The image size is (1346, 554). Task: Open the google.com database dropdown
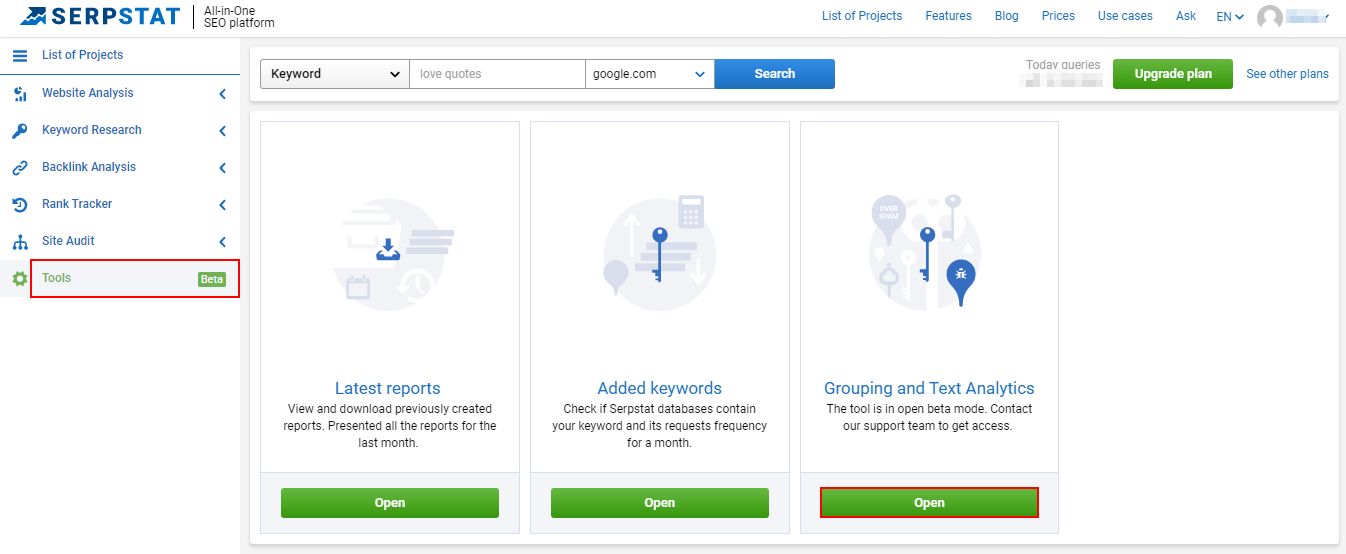click(650, 74)
